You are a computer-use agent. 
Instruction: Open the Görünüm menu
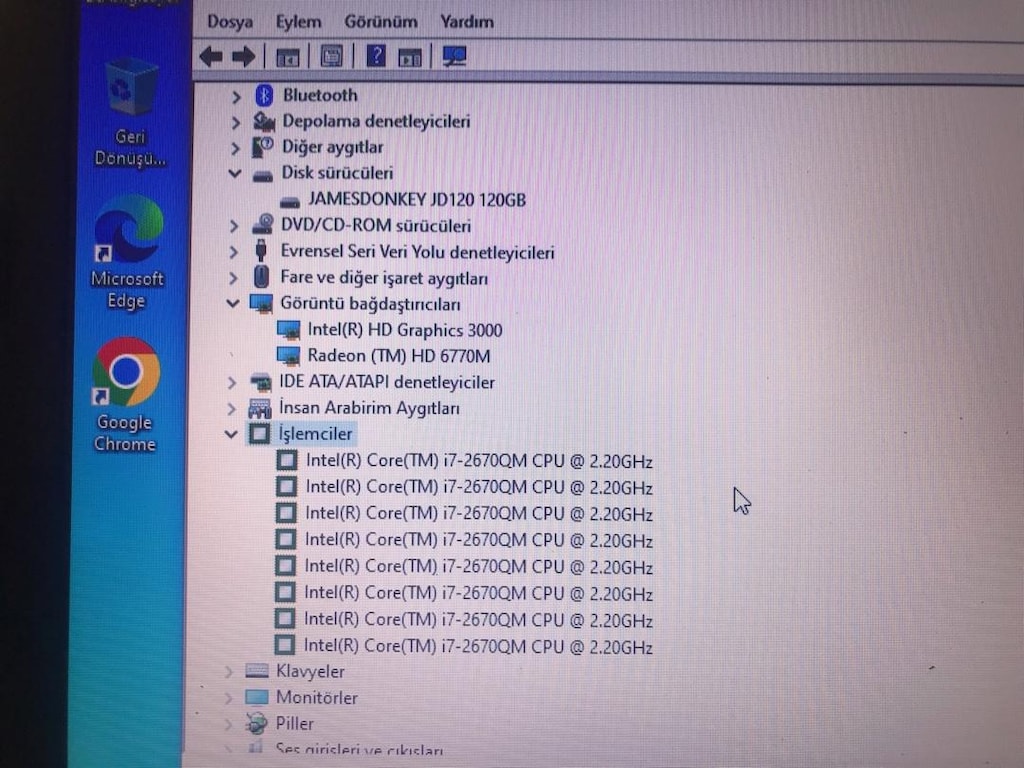pos(381,22)
